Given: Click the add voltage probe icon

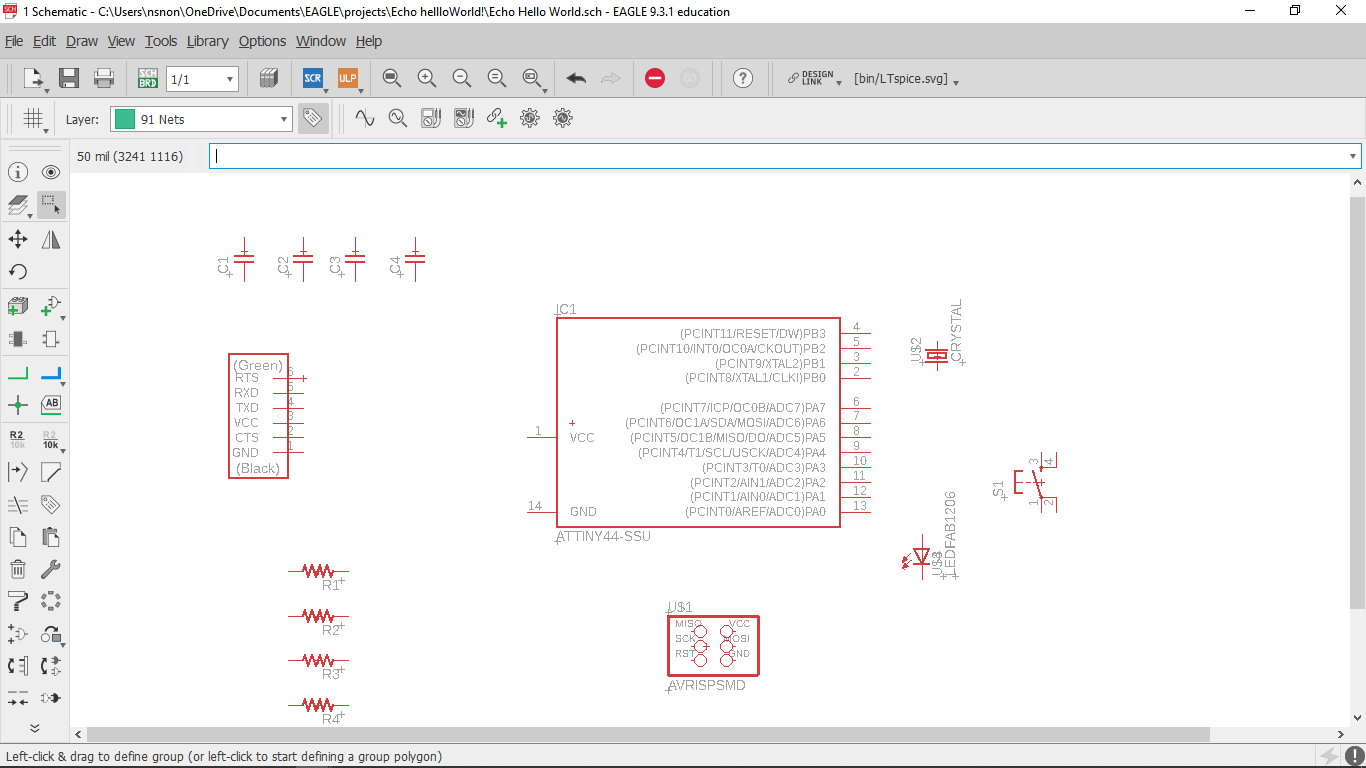Looking at the screenshot, I should pyautogui.click(x=397, y=118).
